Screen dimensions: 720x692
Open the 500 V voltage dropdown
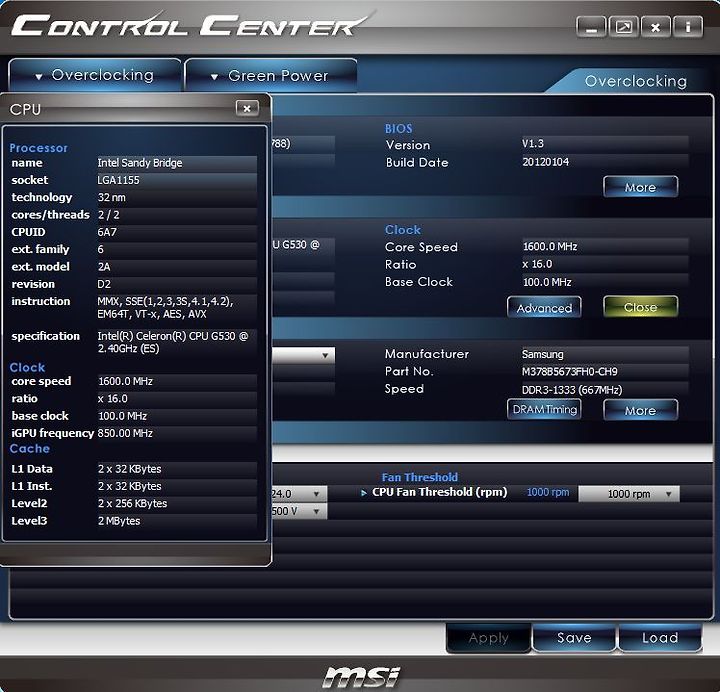(299, 511)
